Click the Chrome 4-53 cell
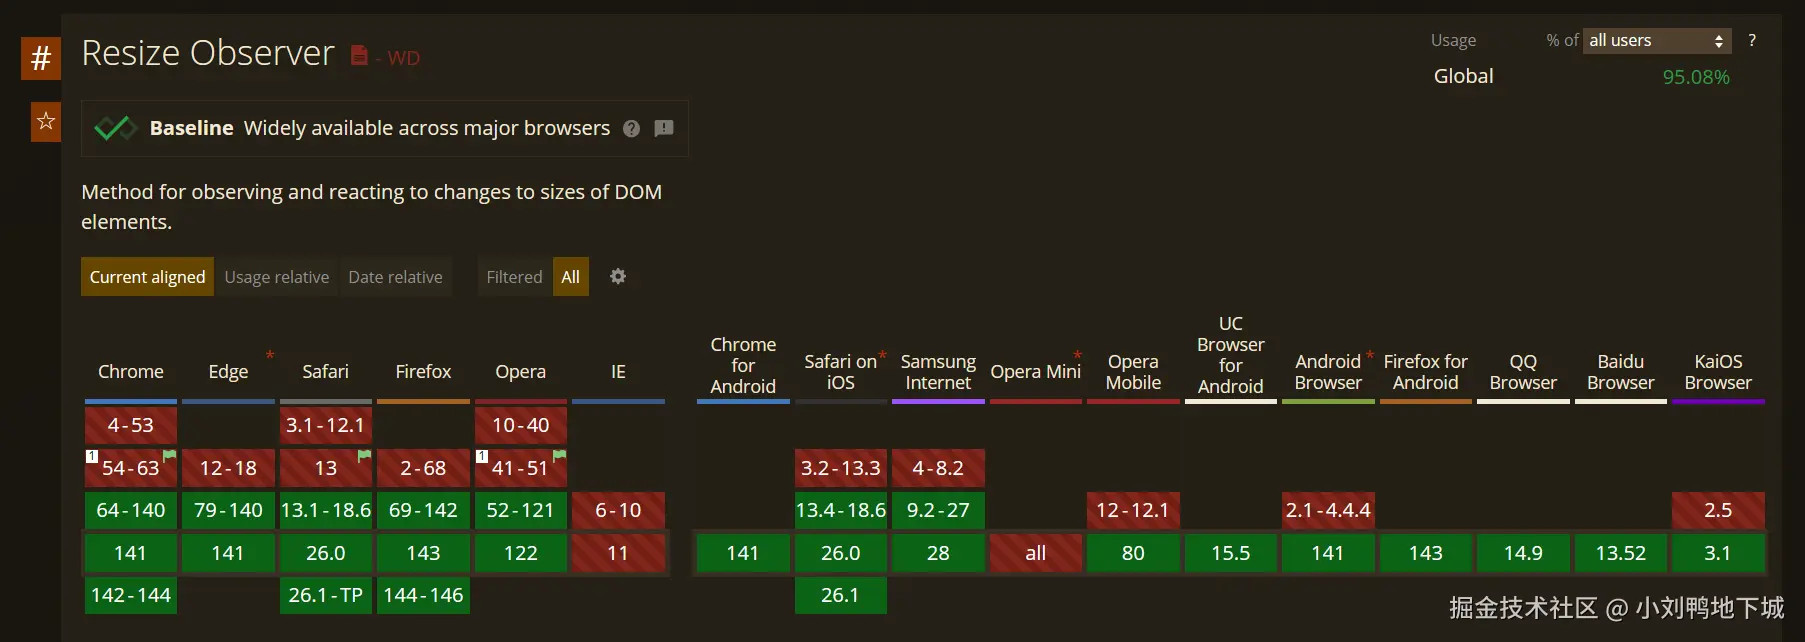Image resolution: width=1805 pixels, height=642 pixels. click(131, 425)
